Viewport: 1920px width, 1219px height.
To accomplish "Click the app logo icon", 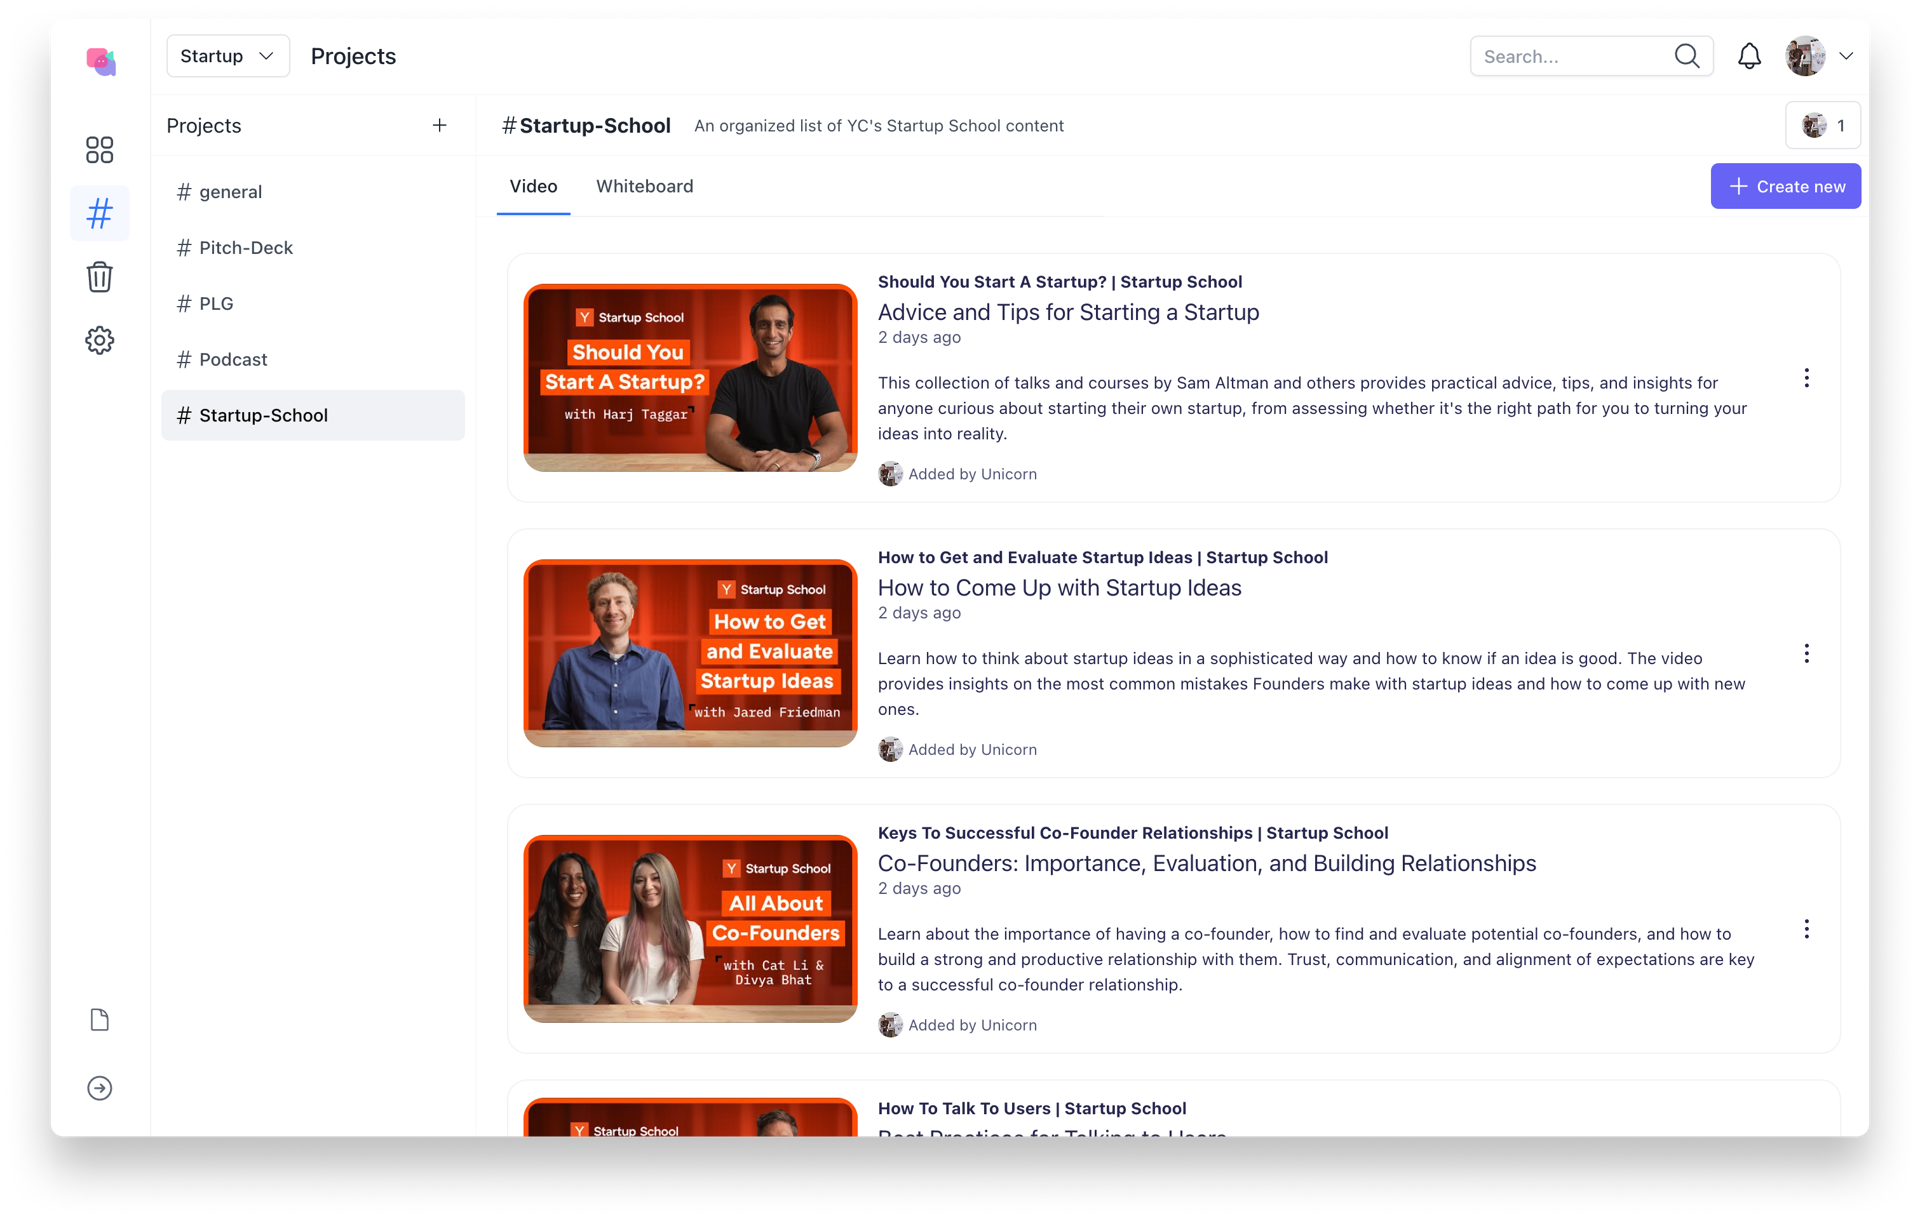I will point(100,61).
